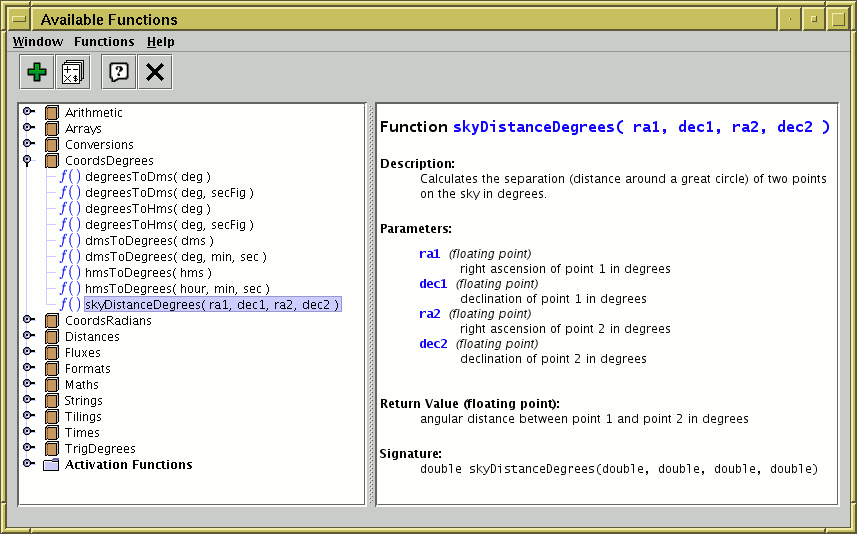857x534 pixels.
Task: Click the Activation Functions folder icon
Action: coord(52,465)
